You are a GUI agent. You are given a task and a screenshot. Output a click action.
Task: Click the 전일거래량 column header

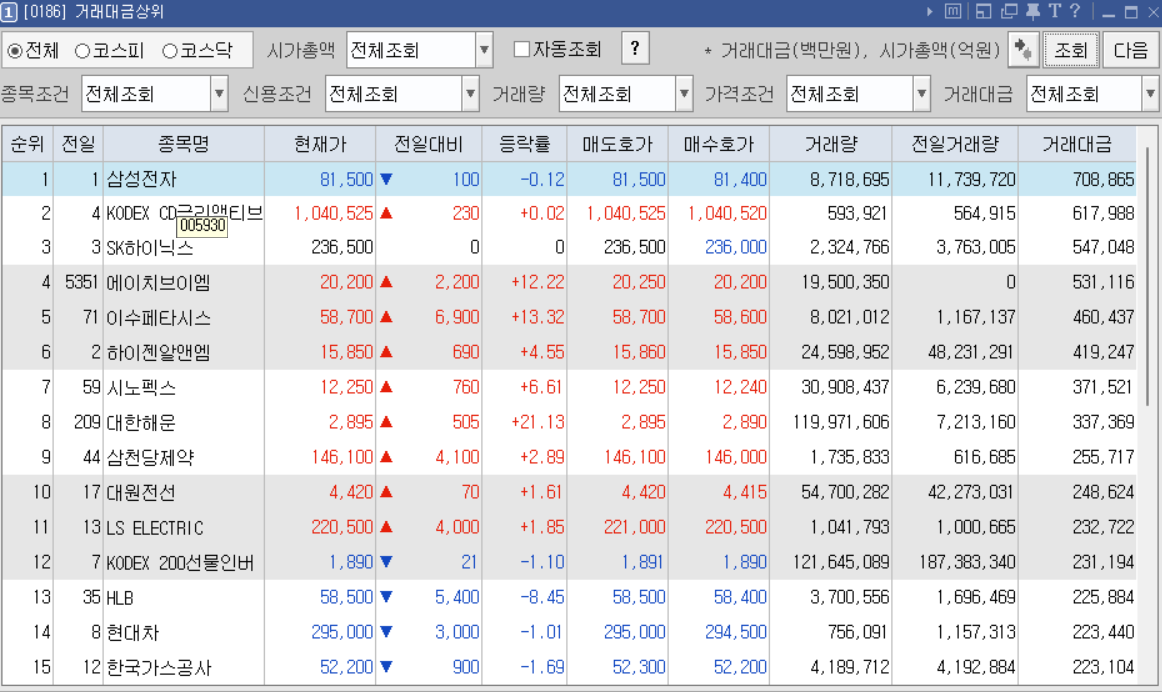tap(955, 144)
